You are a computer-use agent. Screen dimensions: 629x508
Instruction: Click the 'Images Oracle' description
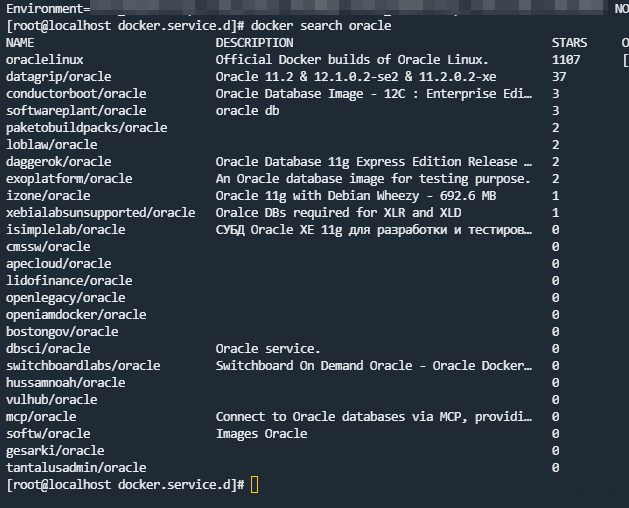coord(261,433)
